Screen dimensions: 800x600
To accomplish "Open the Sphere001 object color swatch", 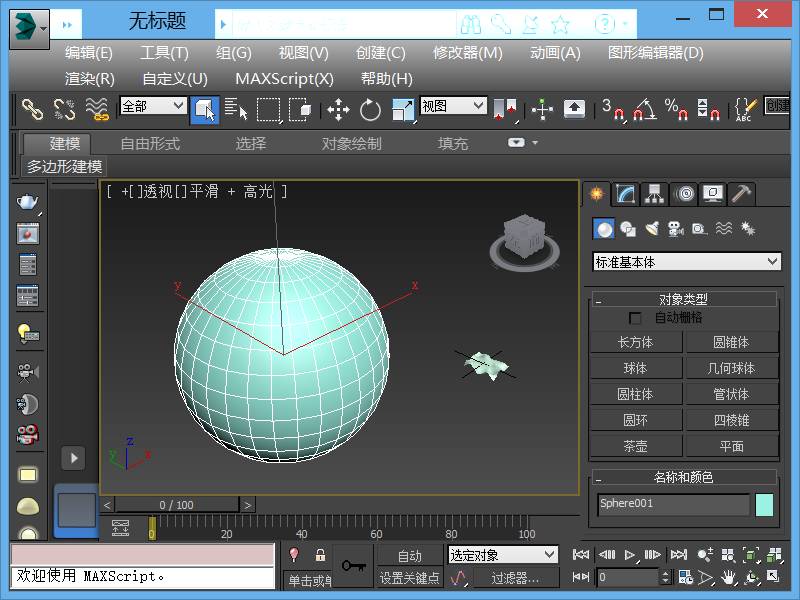I will (764, 505).
